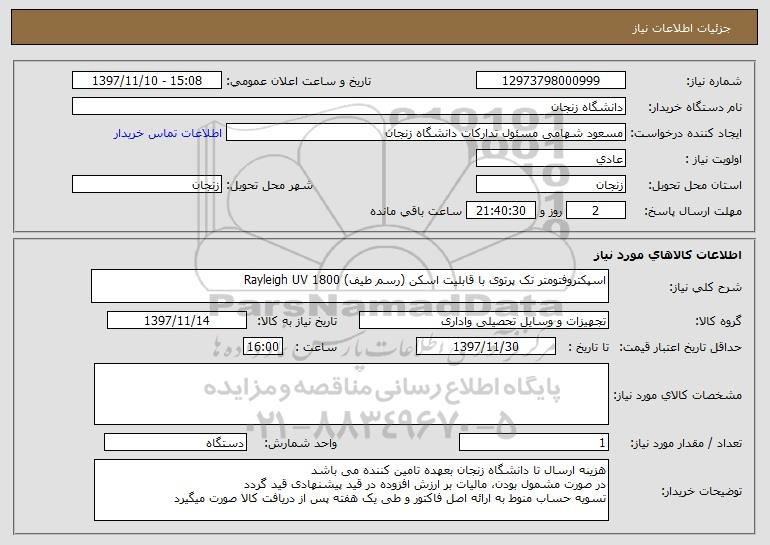Click the delivery province field زنجان
770x545 pixels.
coord(550,184)
